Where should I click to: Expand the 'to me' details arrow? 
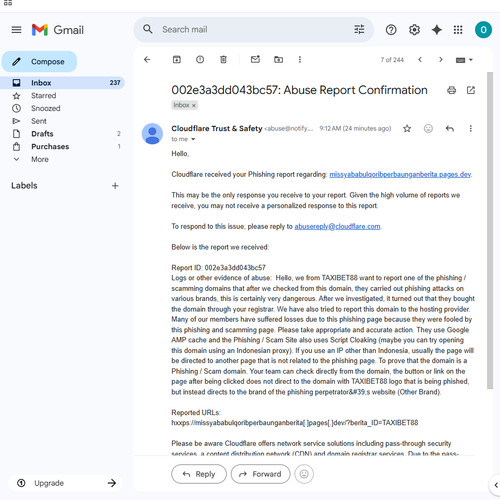[x=193, y=139]
